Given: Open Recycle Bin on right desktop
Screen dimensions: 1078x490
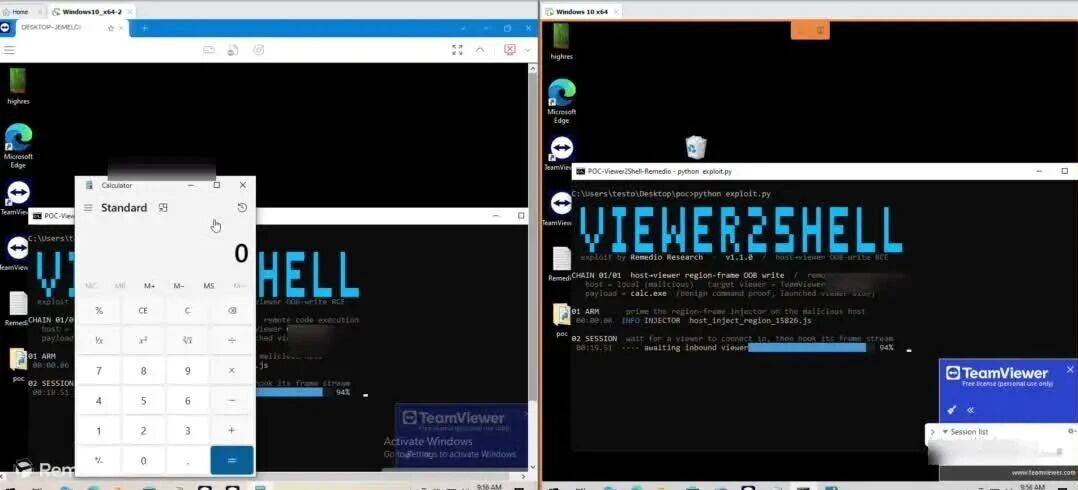Looking at the screenshot, I should click(x=696, y=147).
